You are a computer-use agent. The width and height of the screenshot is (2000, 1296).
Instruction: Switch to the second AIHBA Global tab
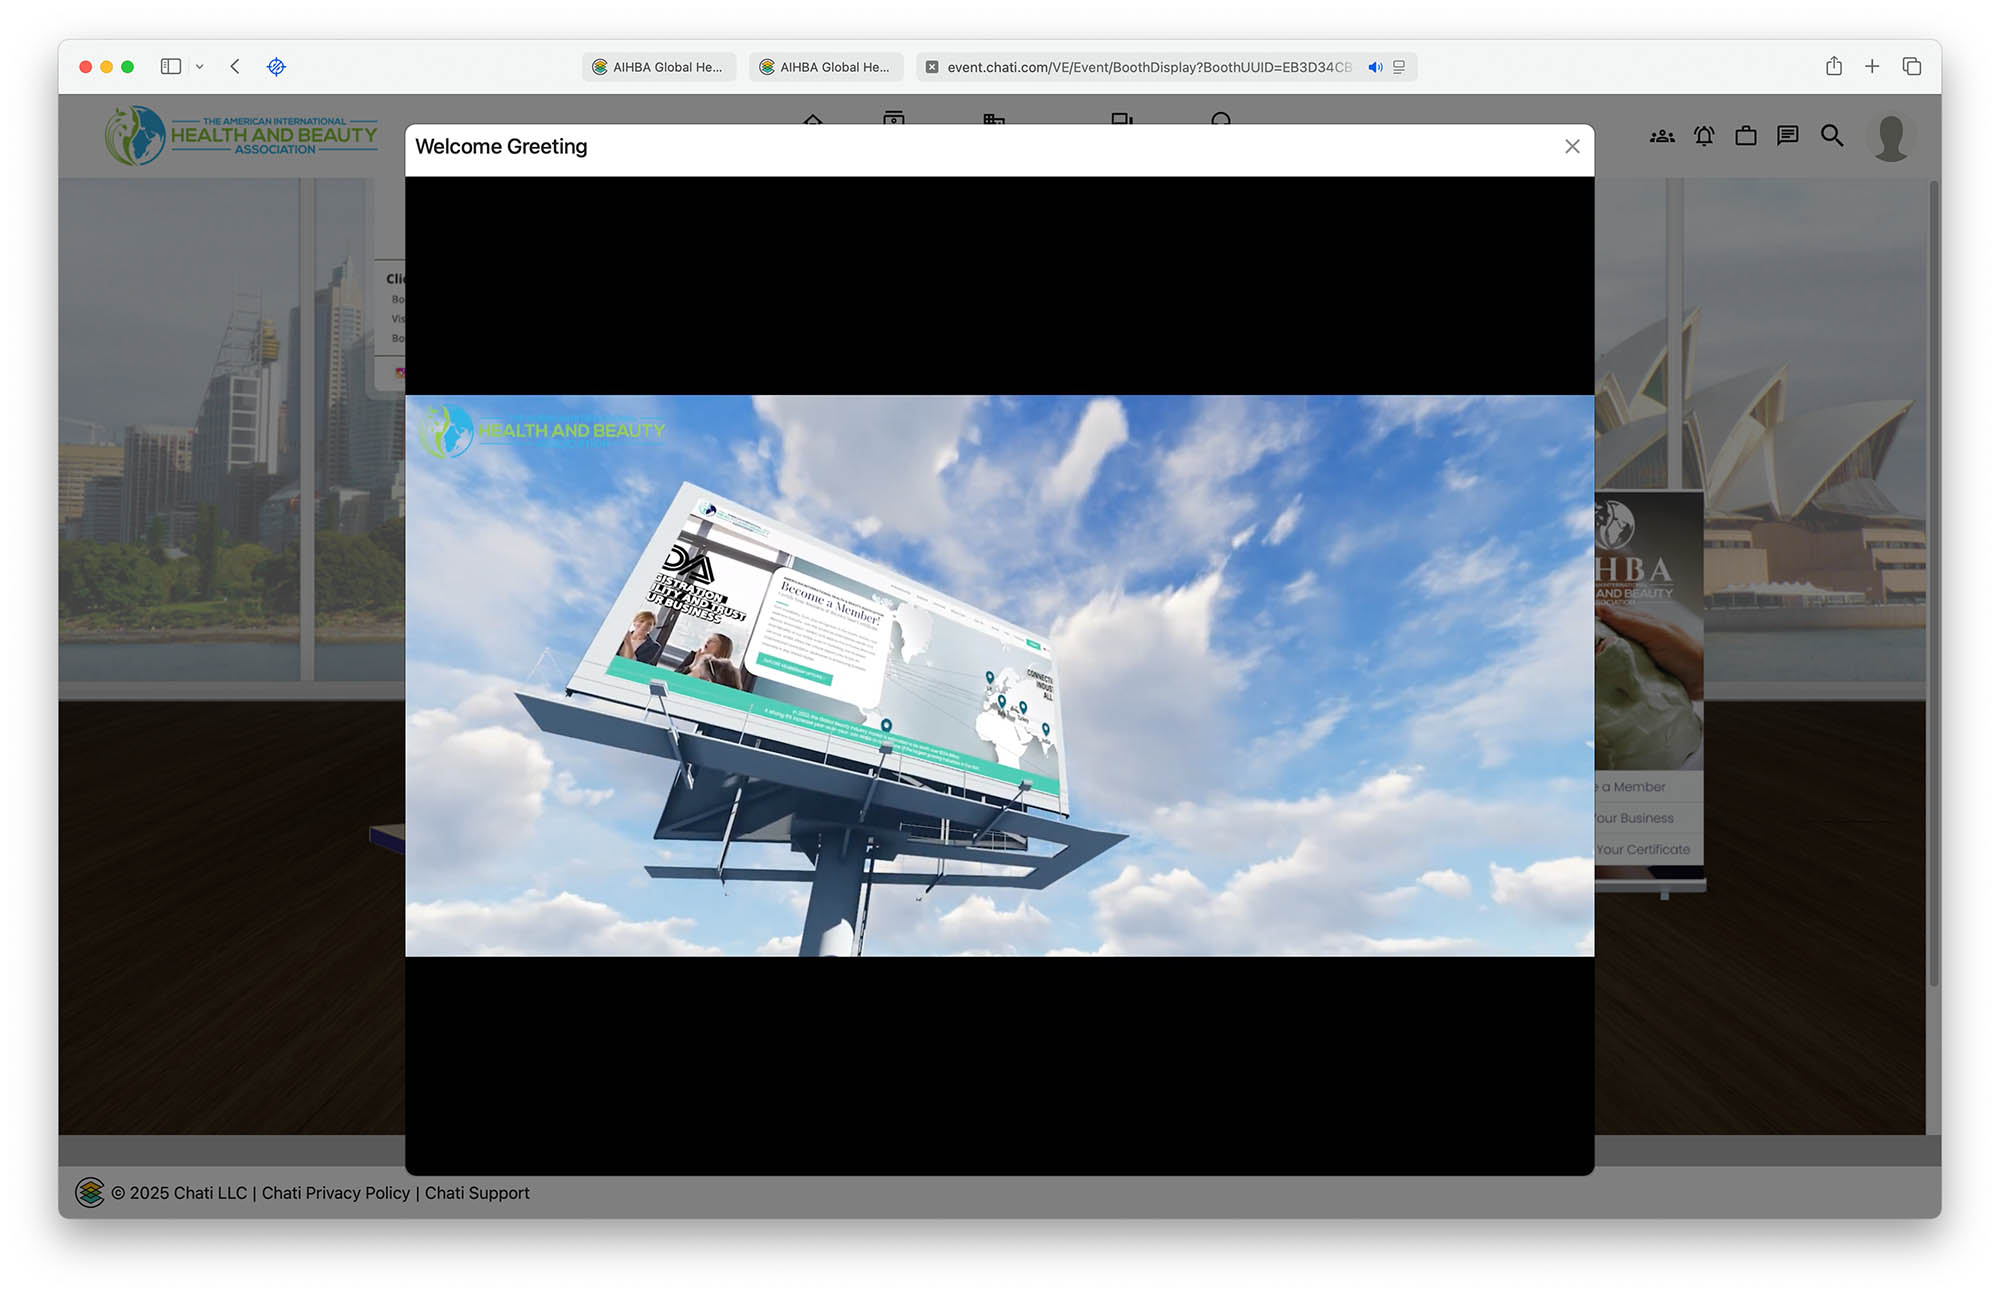click(x=826, y=67)
